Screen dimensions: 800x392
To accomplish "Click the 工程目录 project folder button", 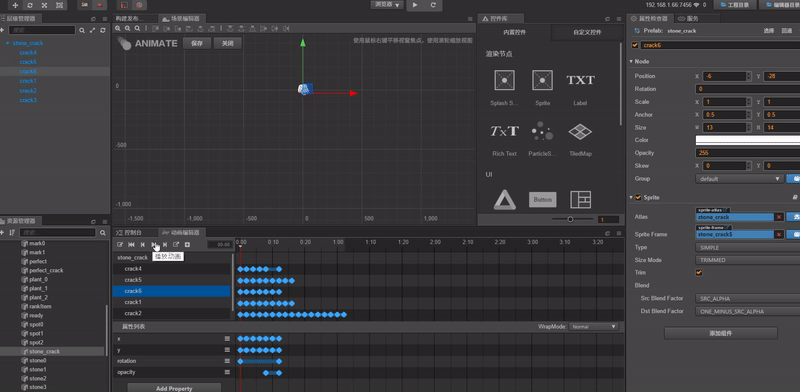I will tap(734, 5).
